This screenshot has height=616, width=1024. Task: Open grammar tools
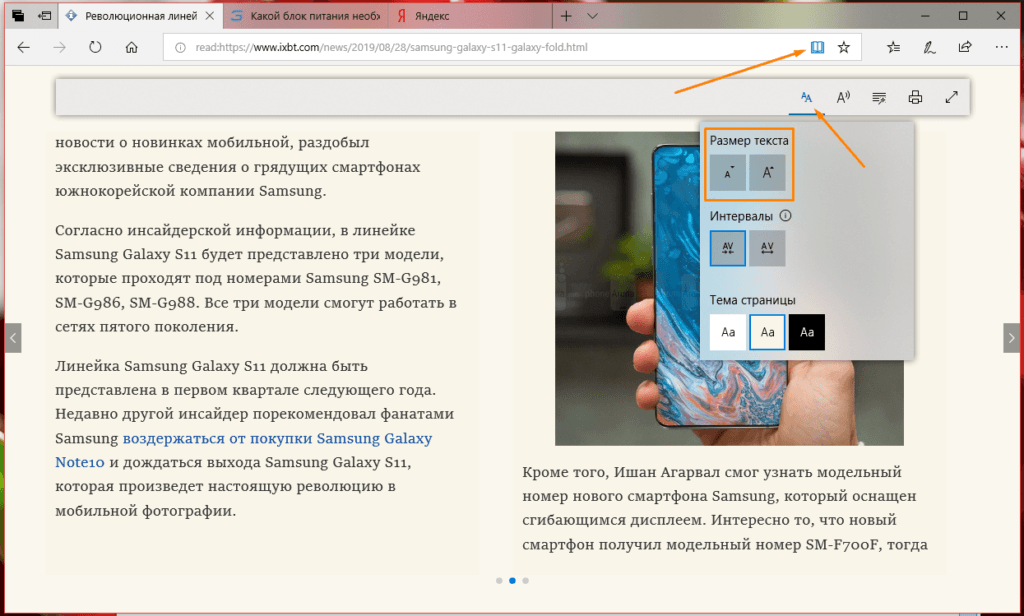[x=879, y=97]
